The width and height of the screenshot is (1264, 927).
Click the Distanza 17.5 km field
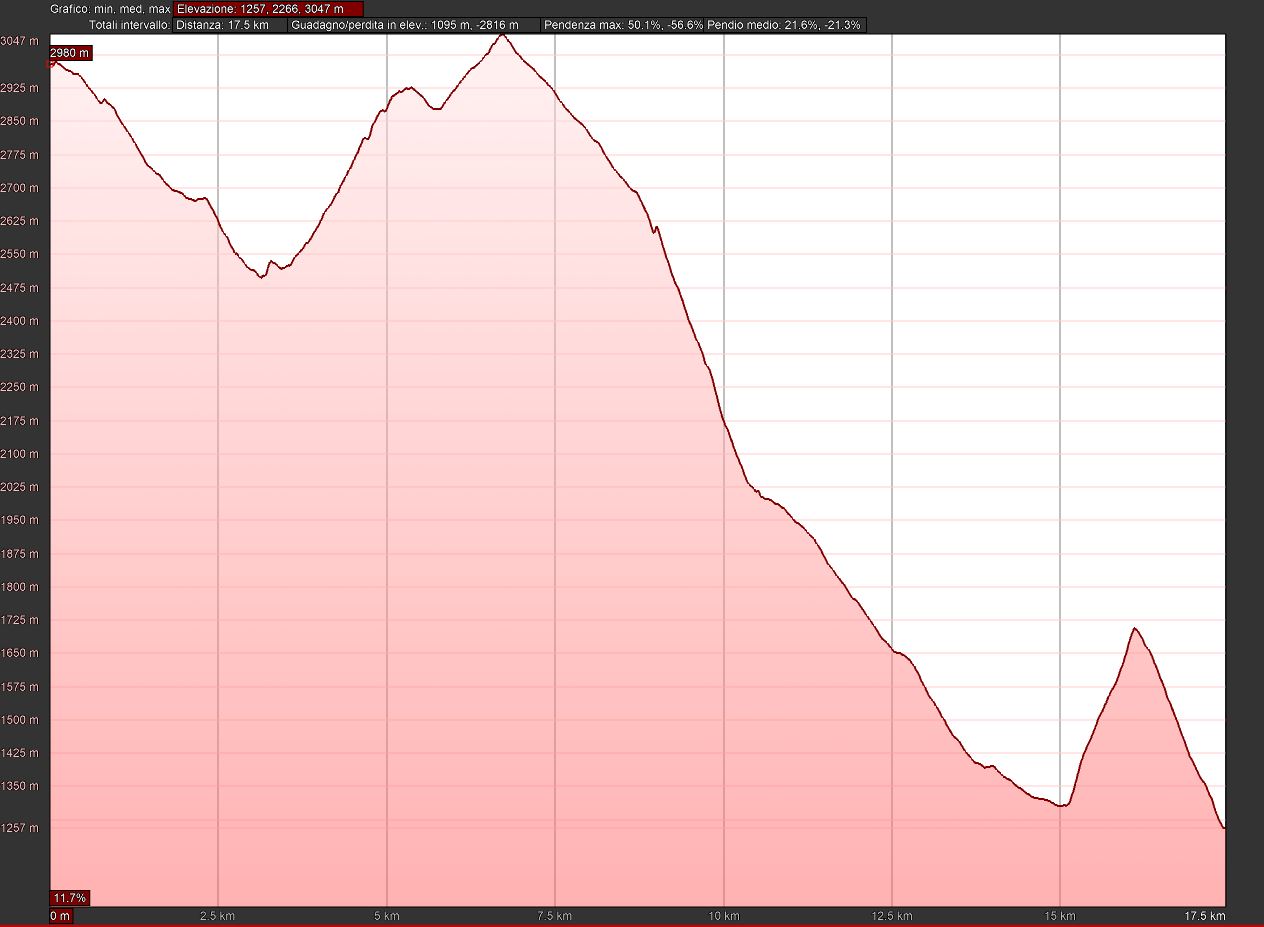(x=229, y=25)
